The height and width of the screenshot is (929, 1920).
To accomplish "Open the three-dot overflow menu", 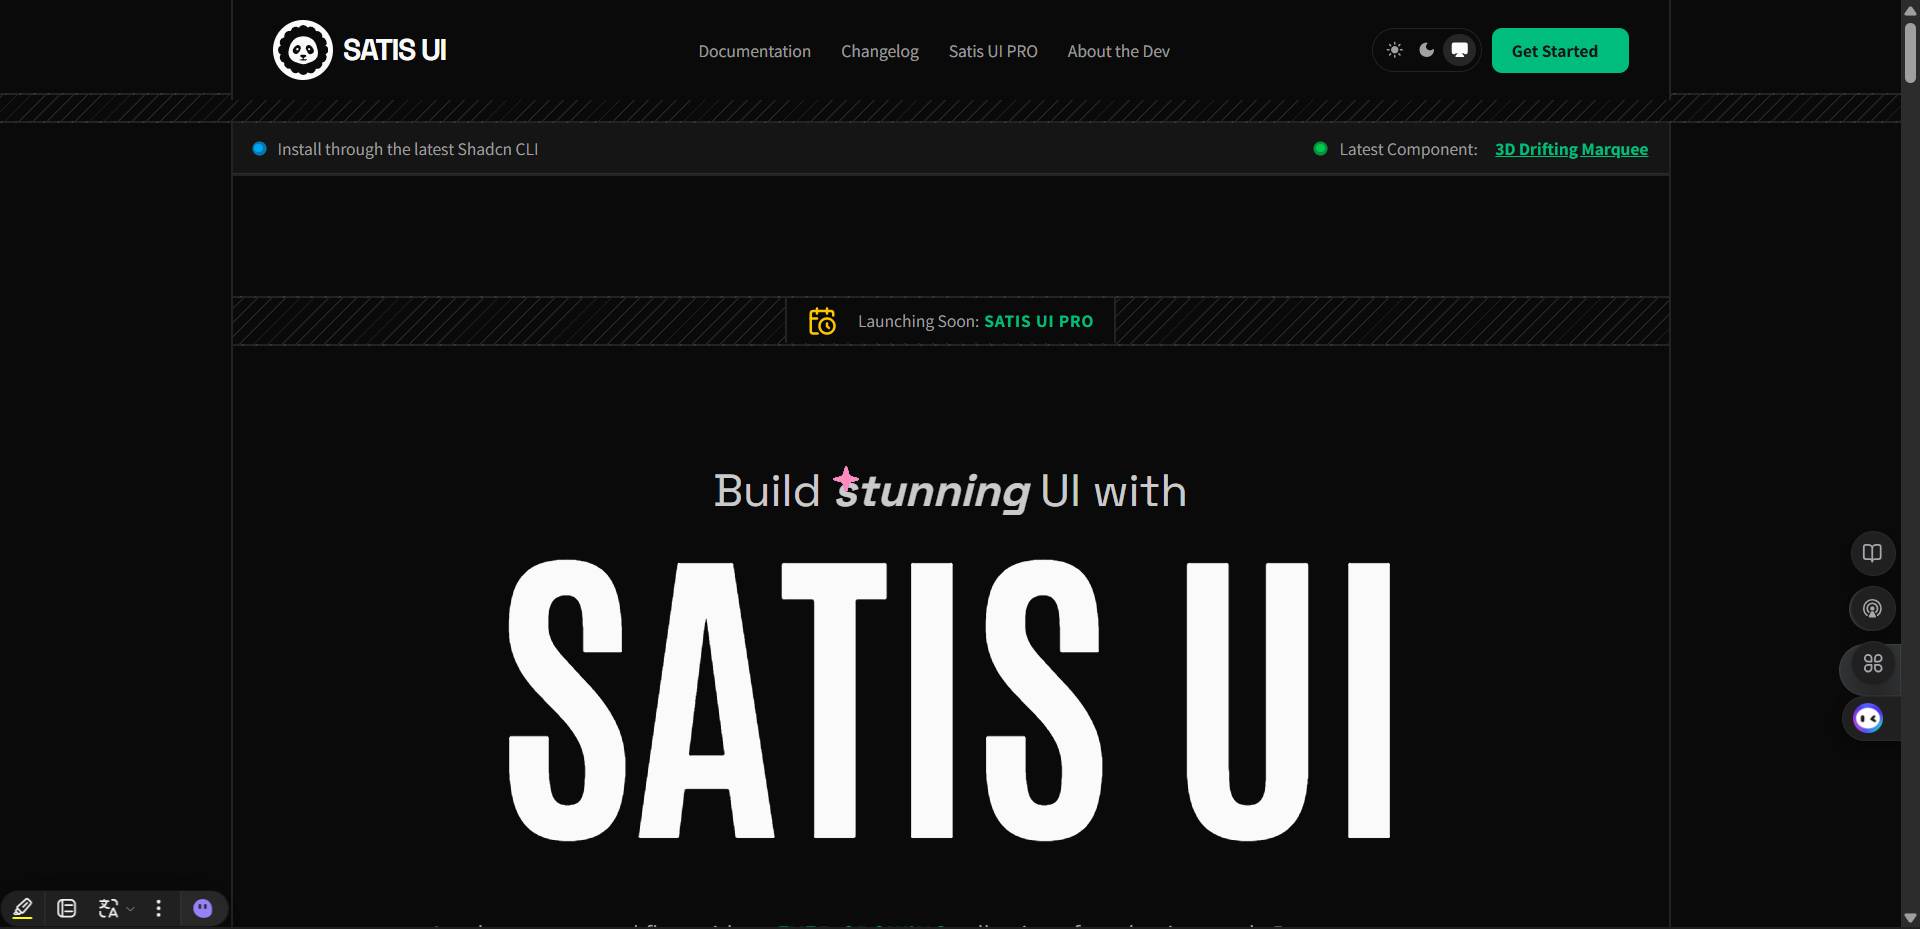I will coord(158,908).
